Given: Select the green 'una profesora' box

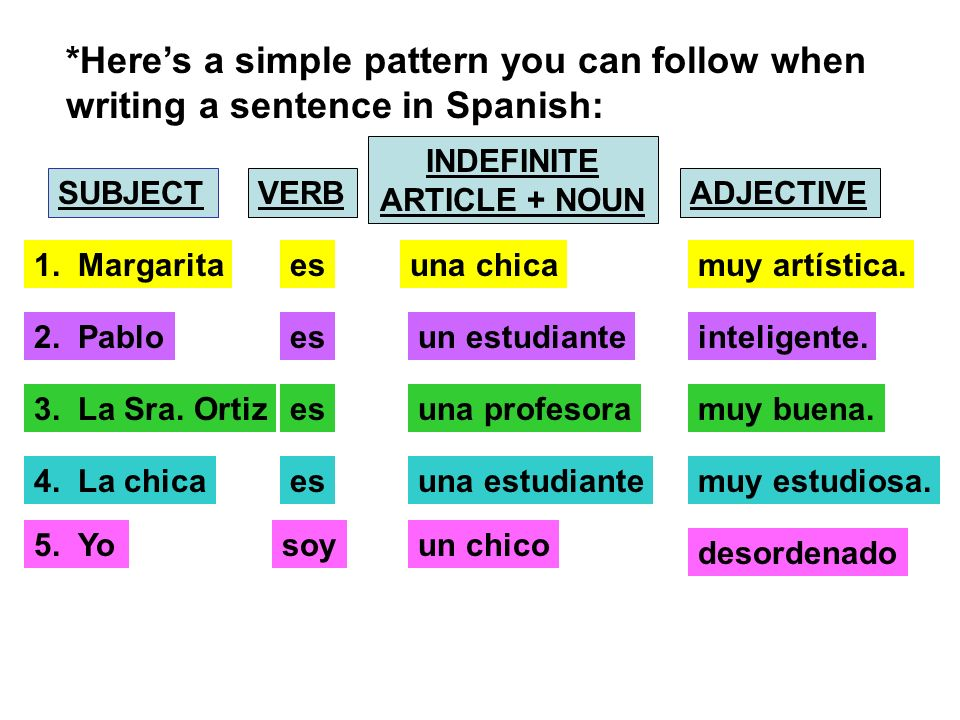Looking at the screenshot, I should point(525,408).
